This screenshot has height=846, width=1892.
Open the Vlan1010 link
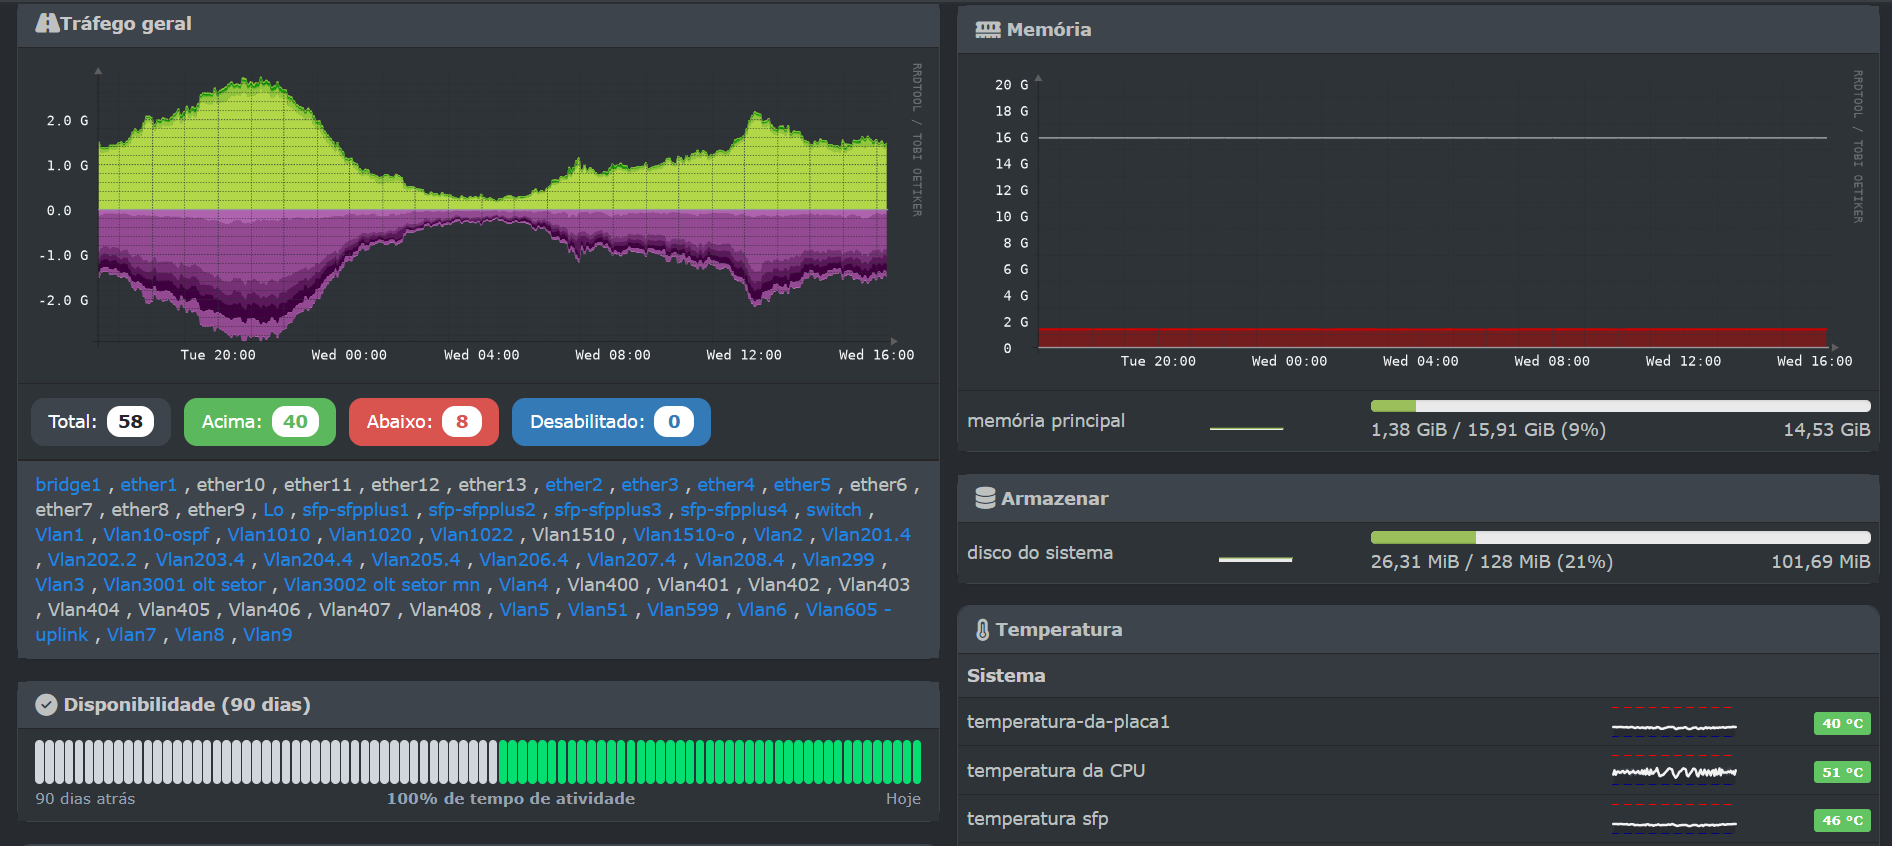click(x=269, y=535)
